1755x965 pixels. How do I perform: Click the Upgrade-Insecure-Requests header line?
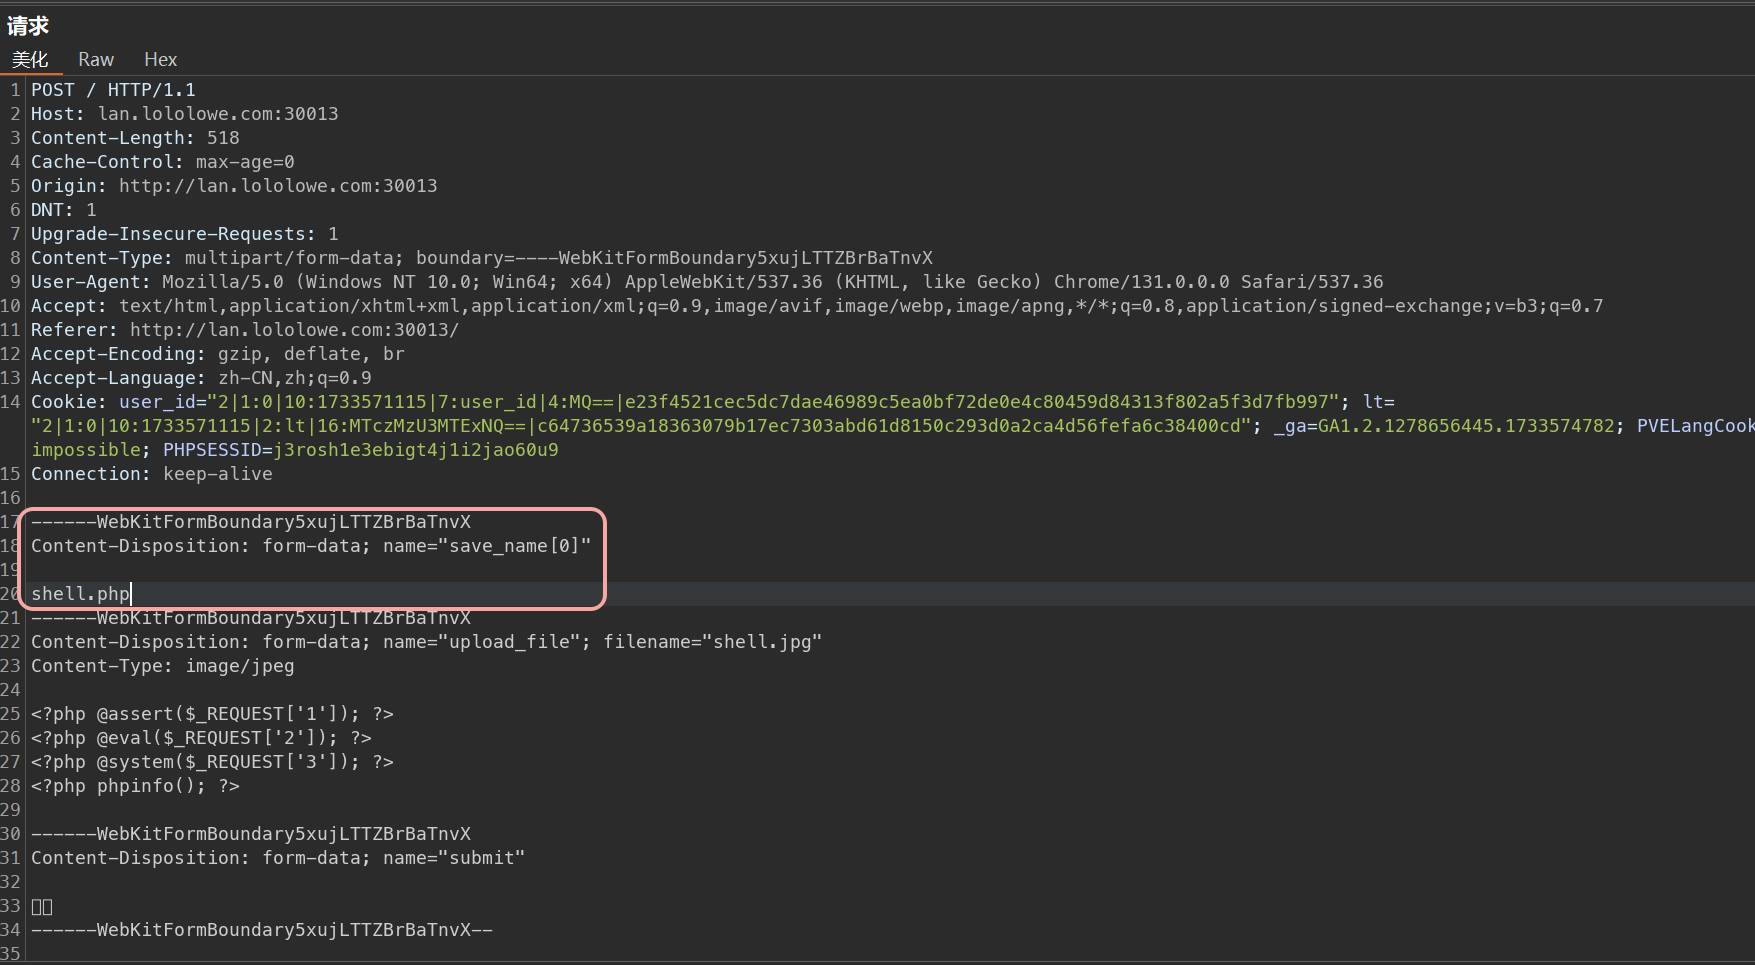(185, 234)
